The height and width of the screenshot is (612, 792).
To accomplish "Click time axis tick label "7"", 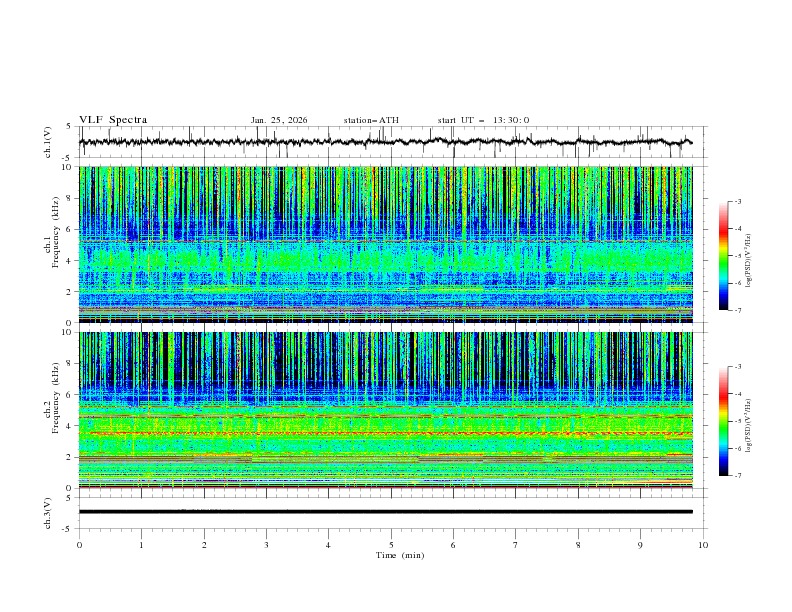I will (x=516, y=545).
